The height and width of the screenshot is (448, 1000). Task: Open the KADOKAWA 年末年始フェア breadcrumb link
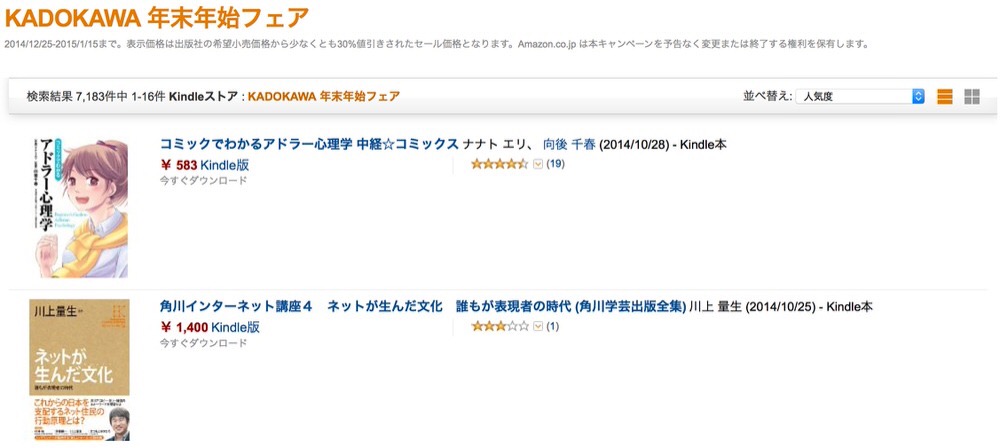pos(324,96)
